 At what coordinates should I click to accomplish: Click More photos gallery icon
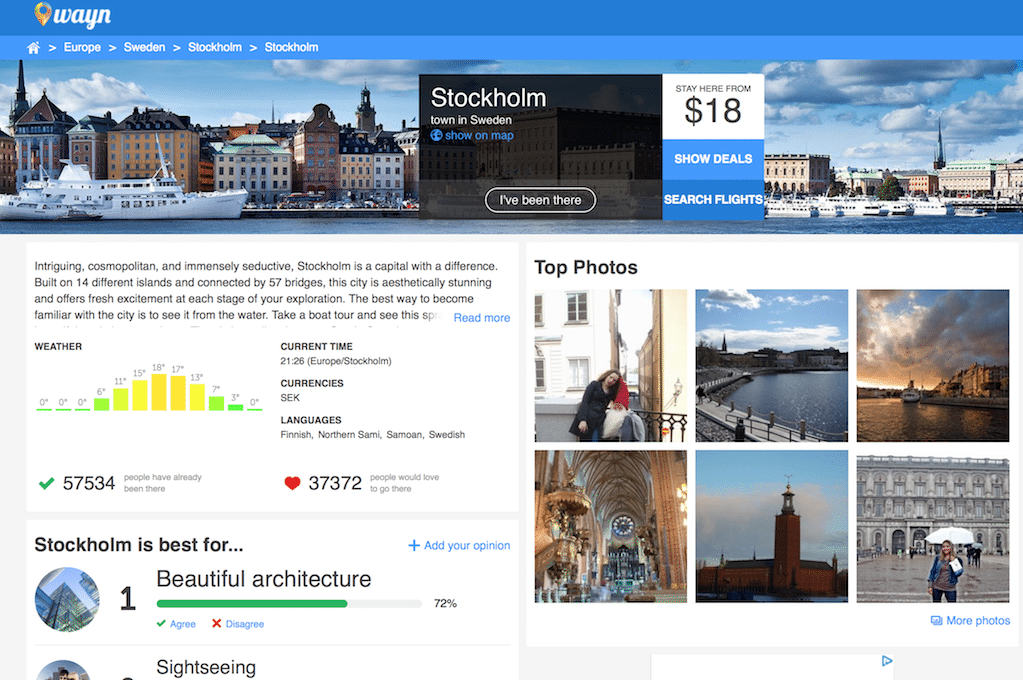[x=936, y=621]
